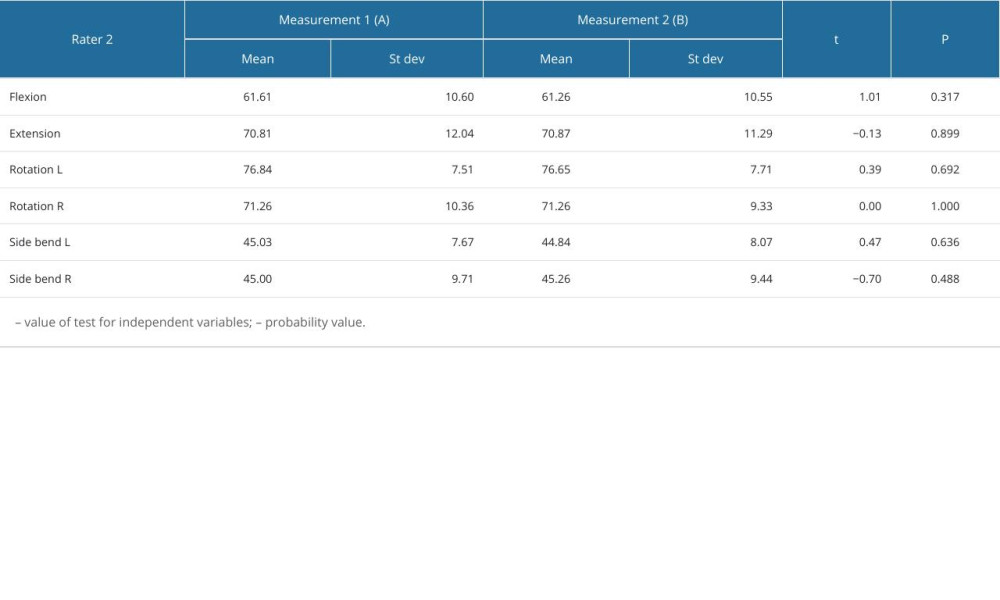This screenshot has width=1000, height=600.
Task: Click Side bend R P value 0.488
Action: tap(945, 279)
